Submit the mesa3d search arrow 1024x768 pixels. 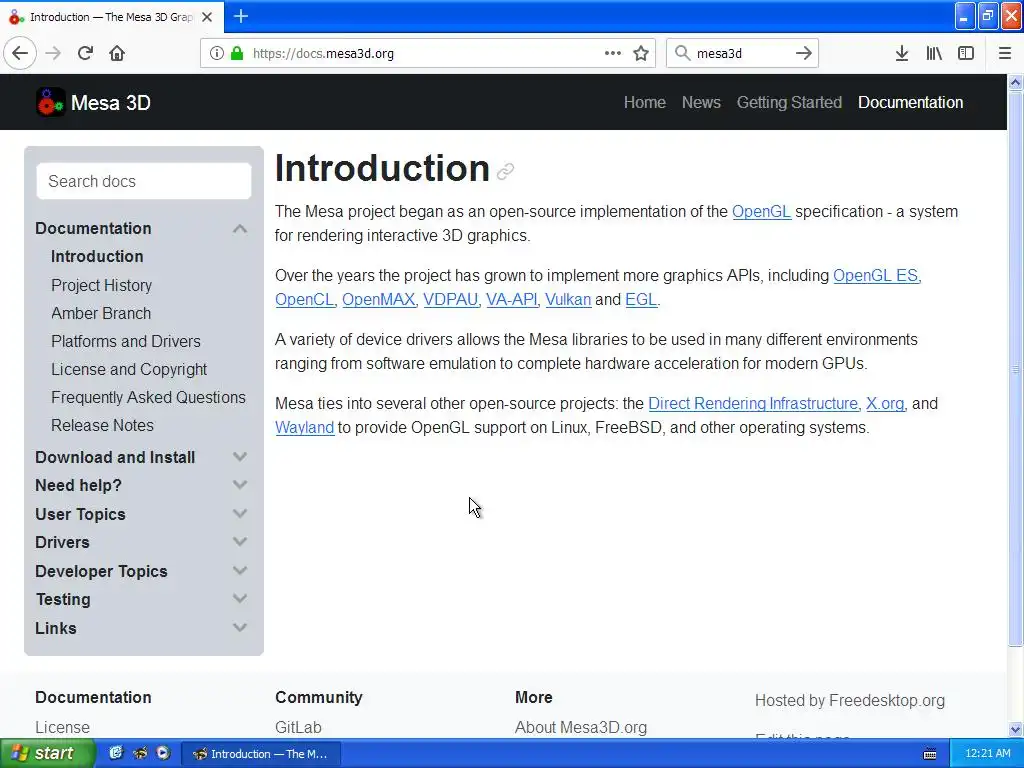pos(804,54)
